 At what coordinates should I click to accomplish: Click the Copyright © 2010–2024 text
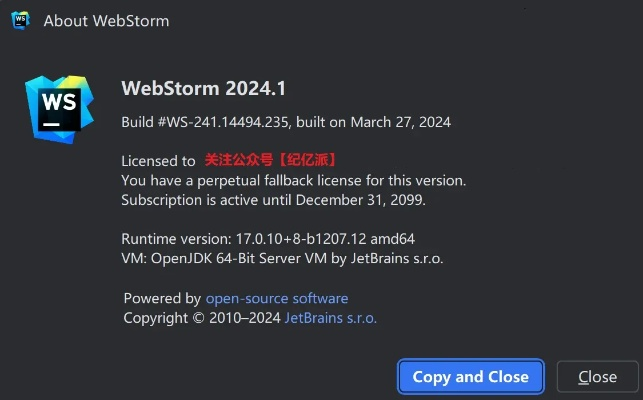coord(202,317)
